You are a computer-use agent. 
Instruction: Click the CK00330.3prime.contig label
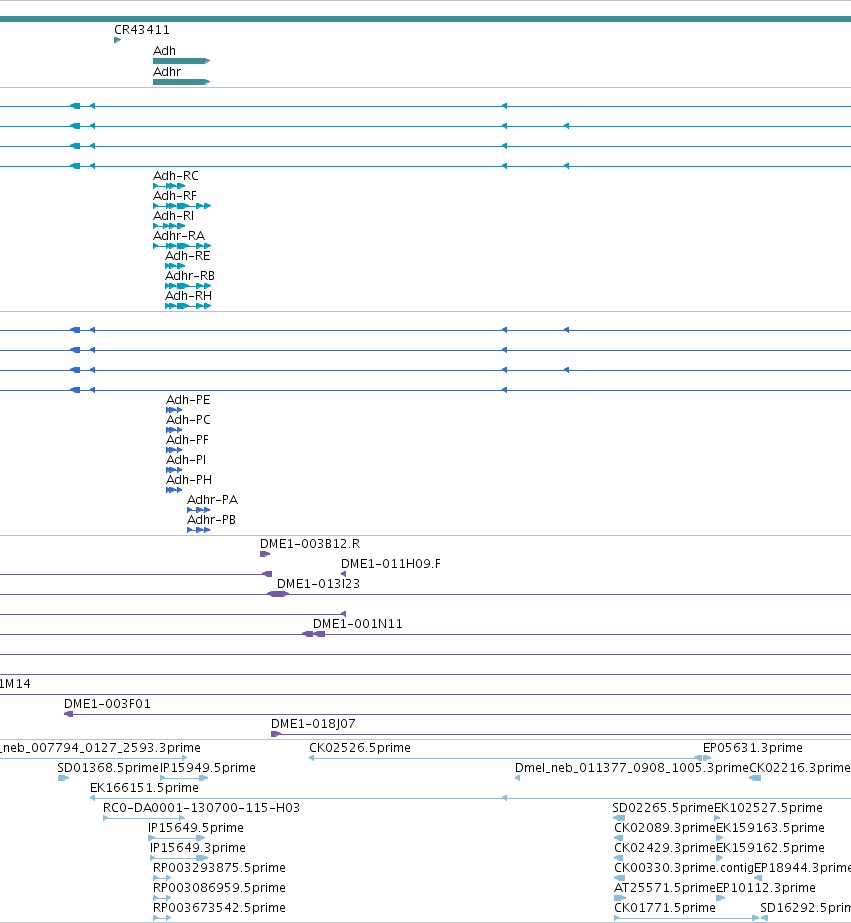click(x=684, y=868)
